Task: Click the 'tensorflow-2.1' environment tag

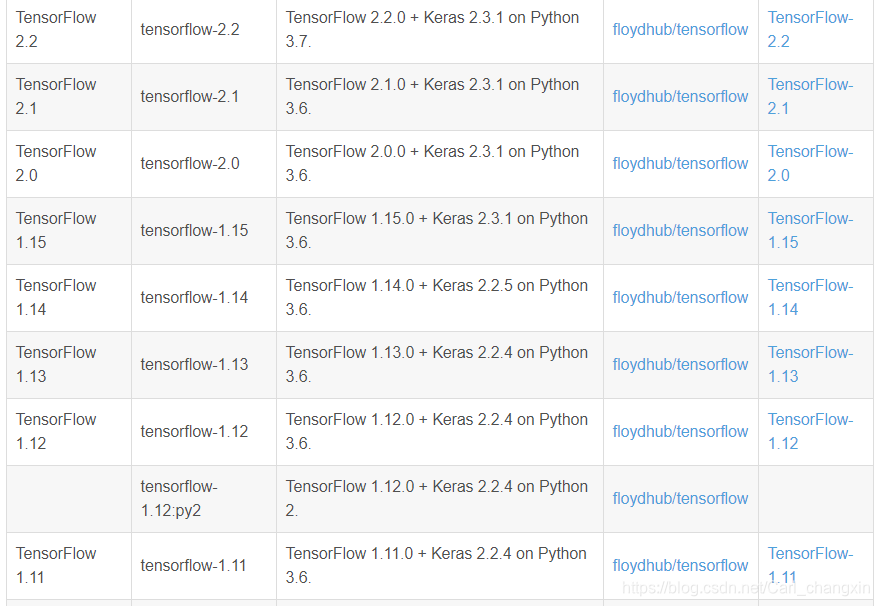Action: 189,96
